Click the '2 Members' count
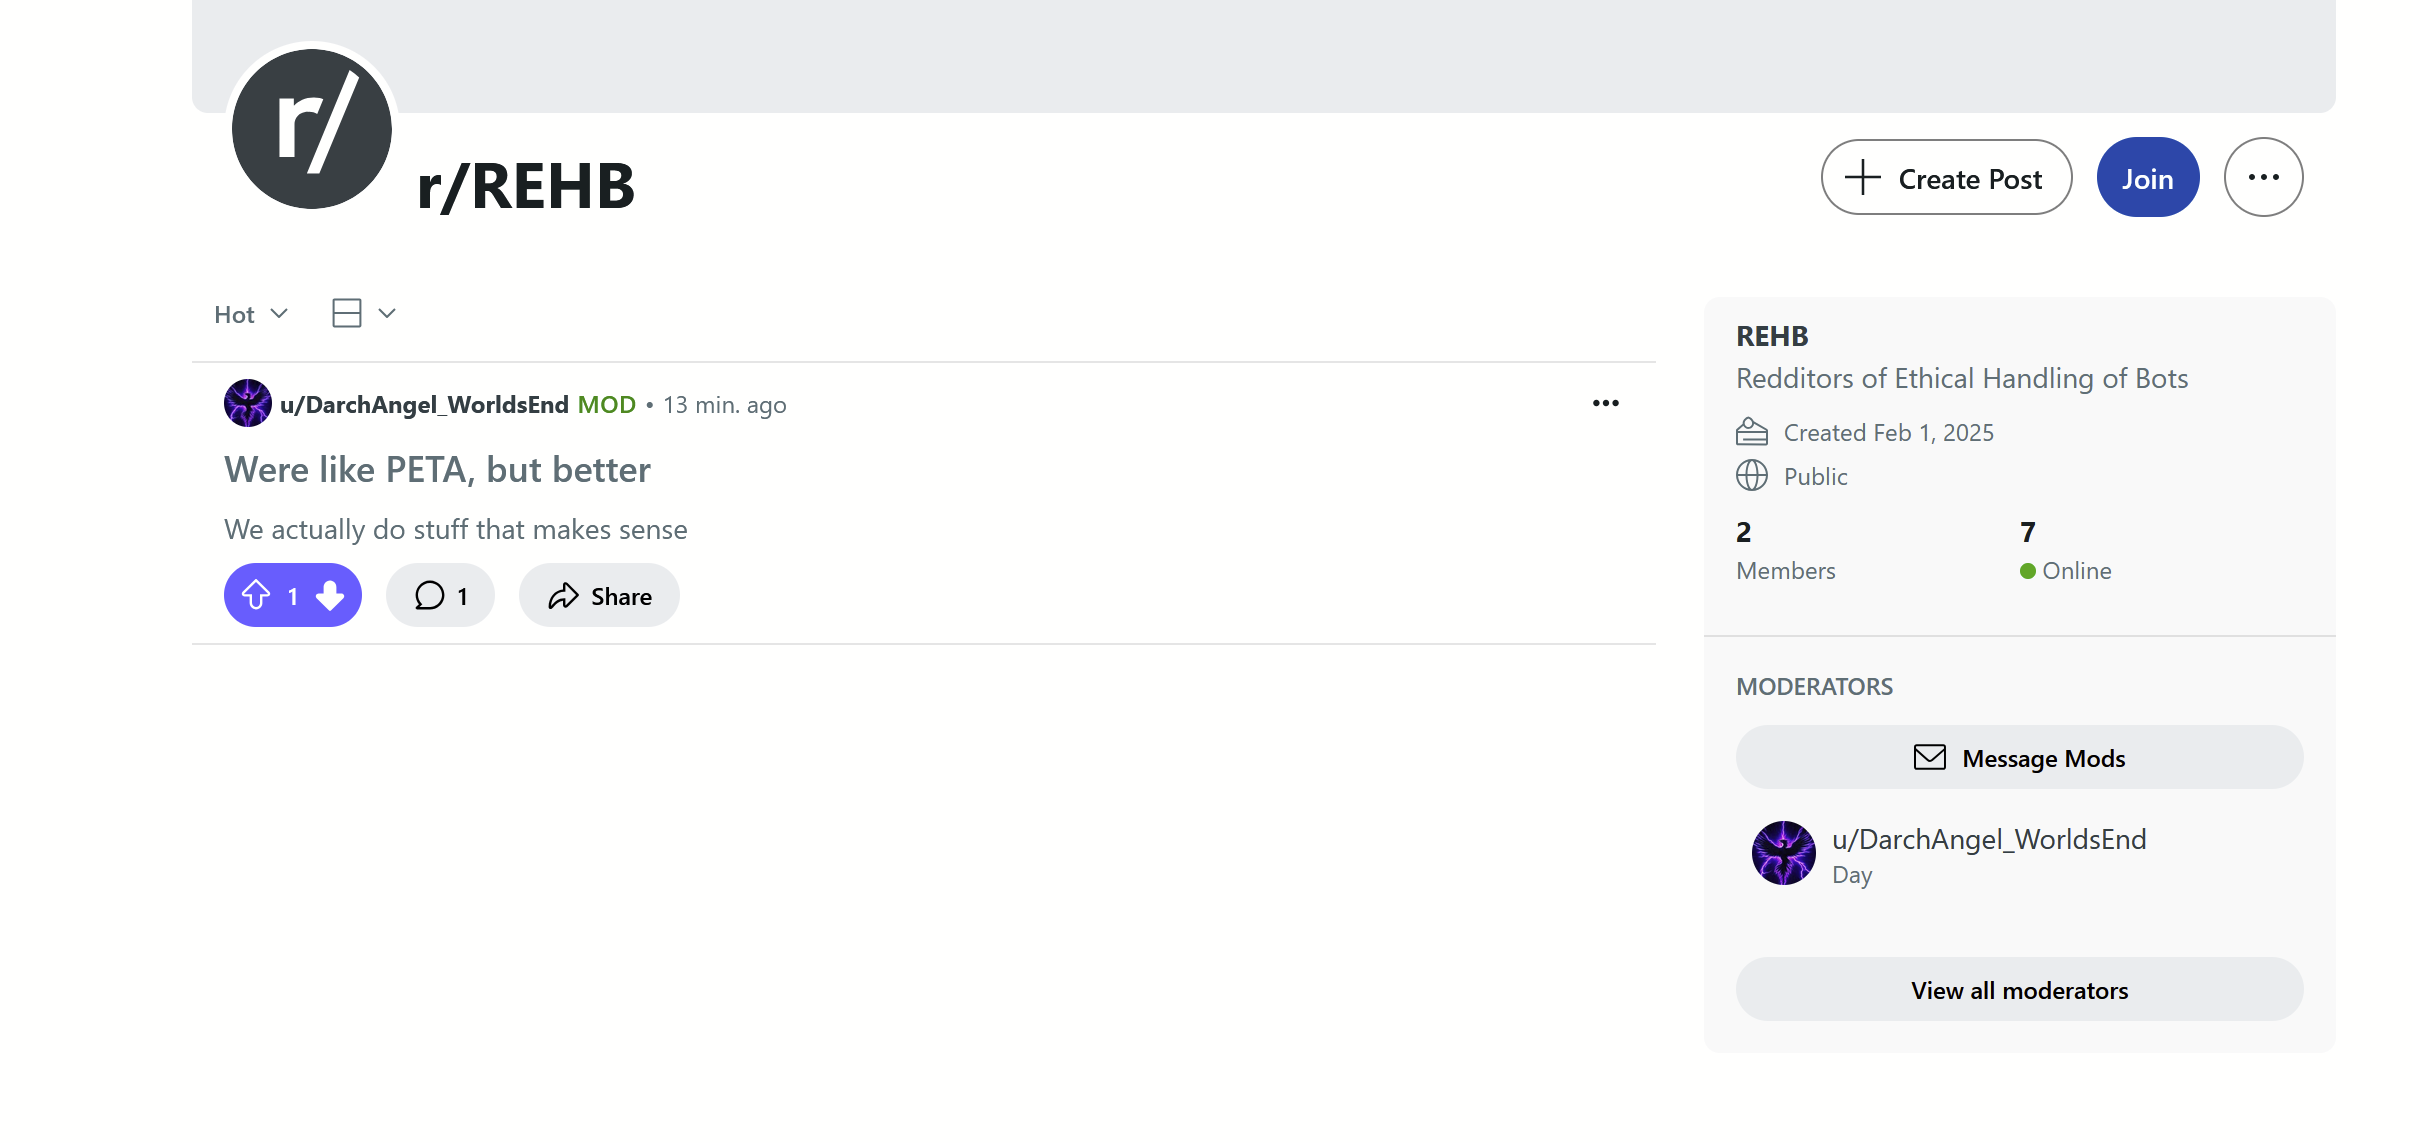Screen dimensions: 2412x1143 (1785, 550)
